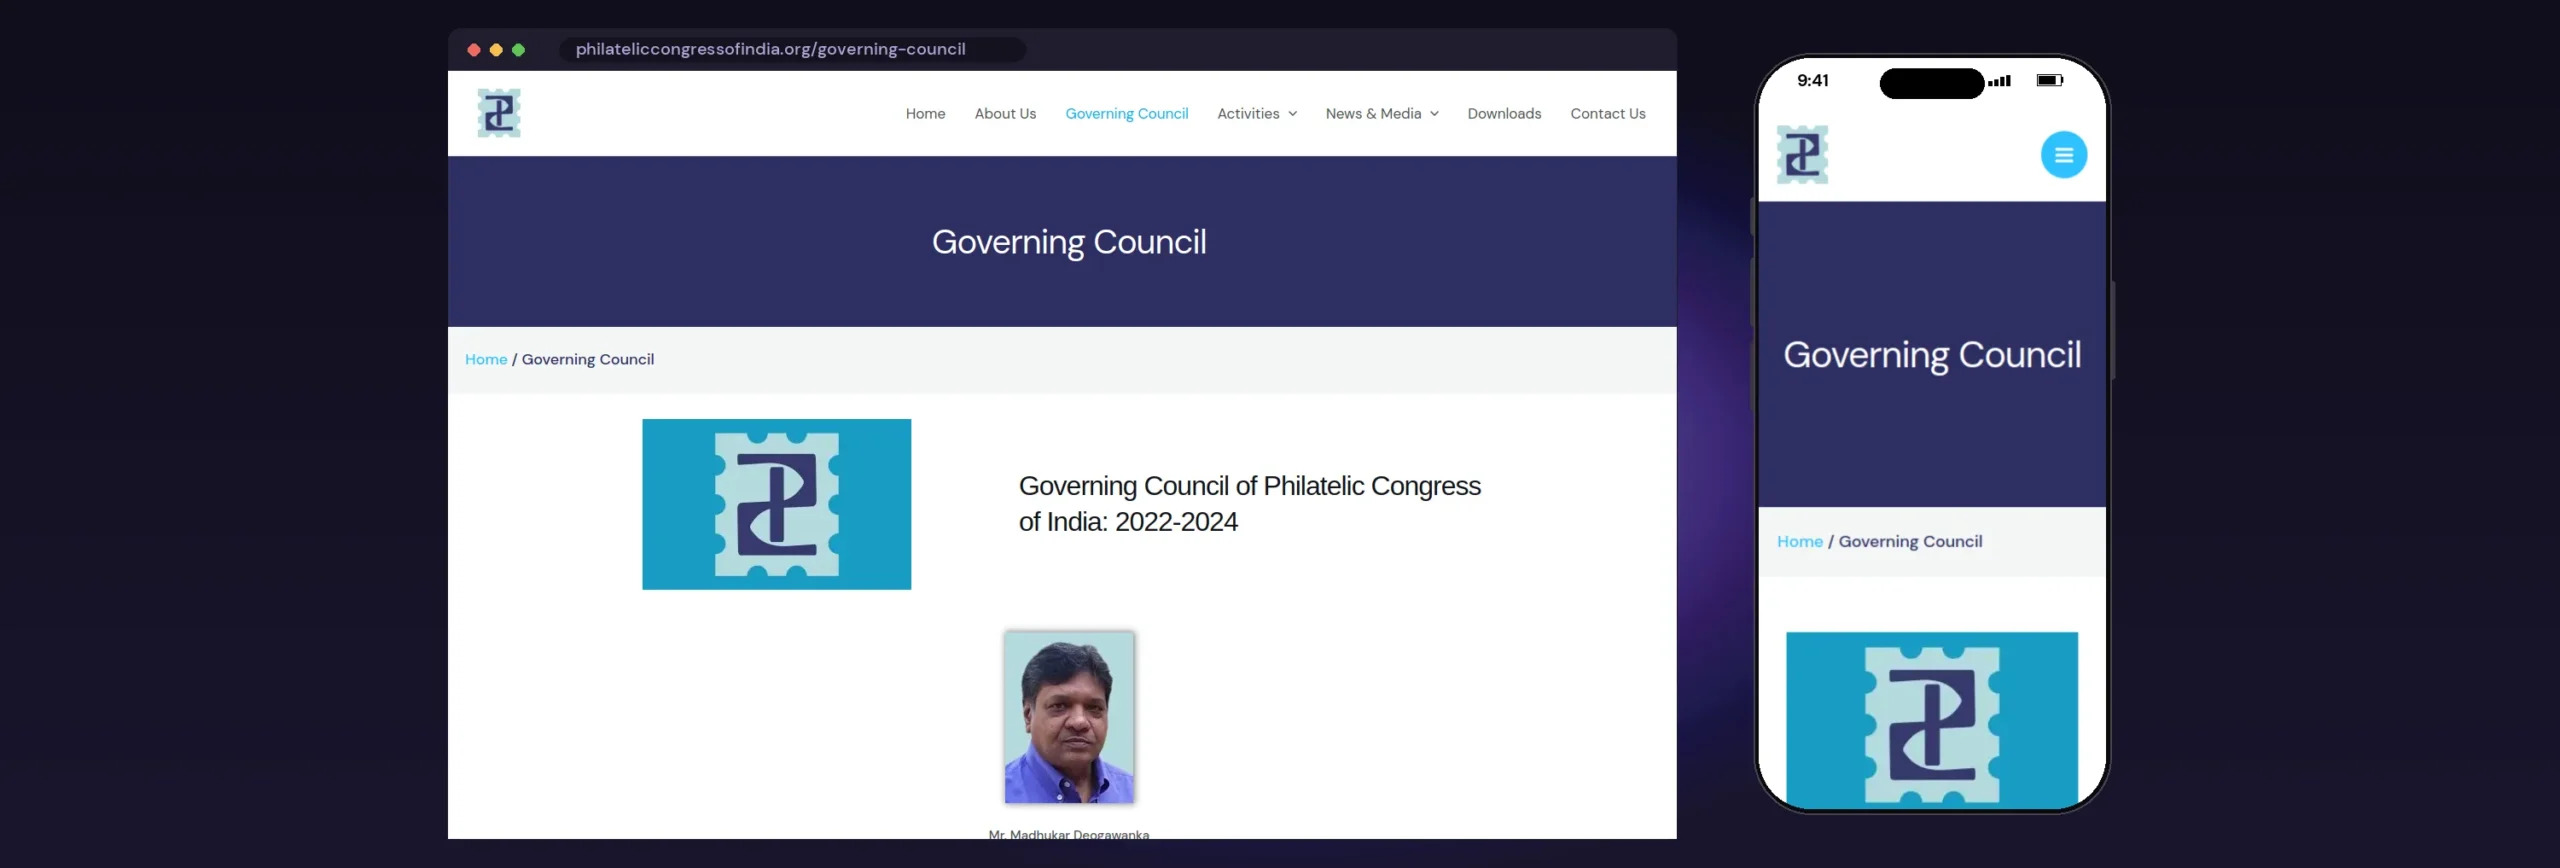
Task: Click the Philatelic Congress logo in desktop header
Action: (499, 113)
